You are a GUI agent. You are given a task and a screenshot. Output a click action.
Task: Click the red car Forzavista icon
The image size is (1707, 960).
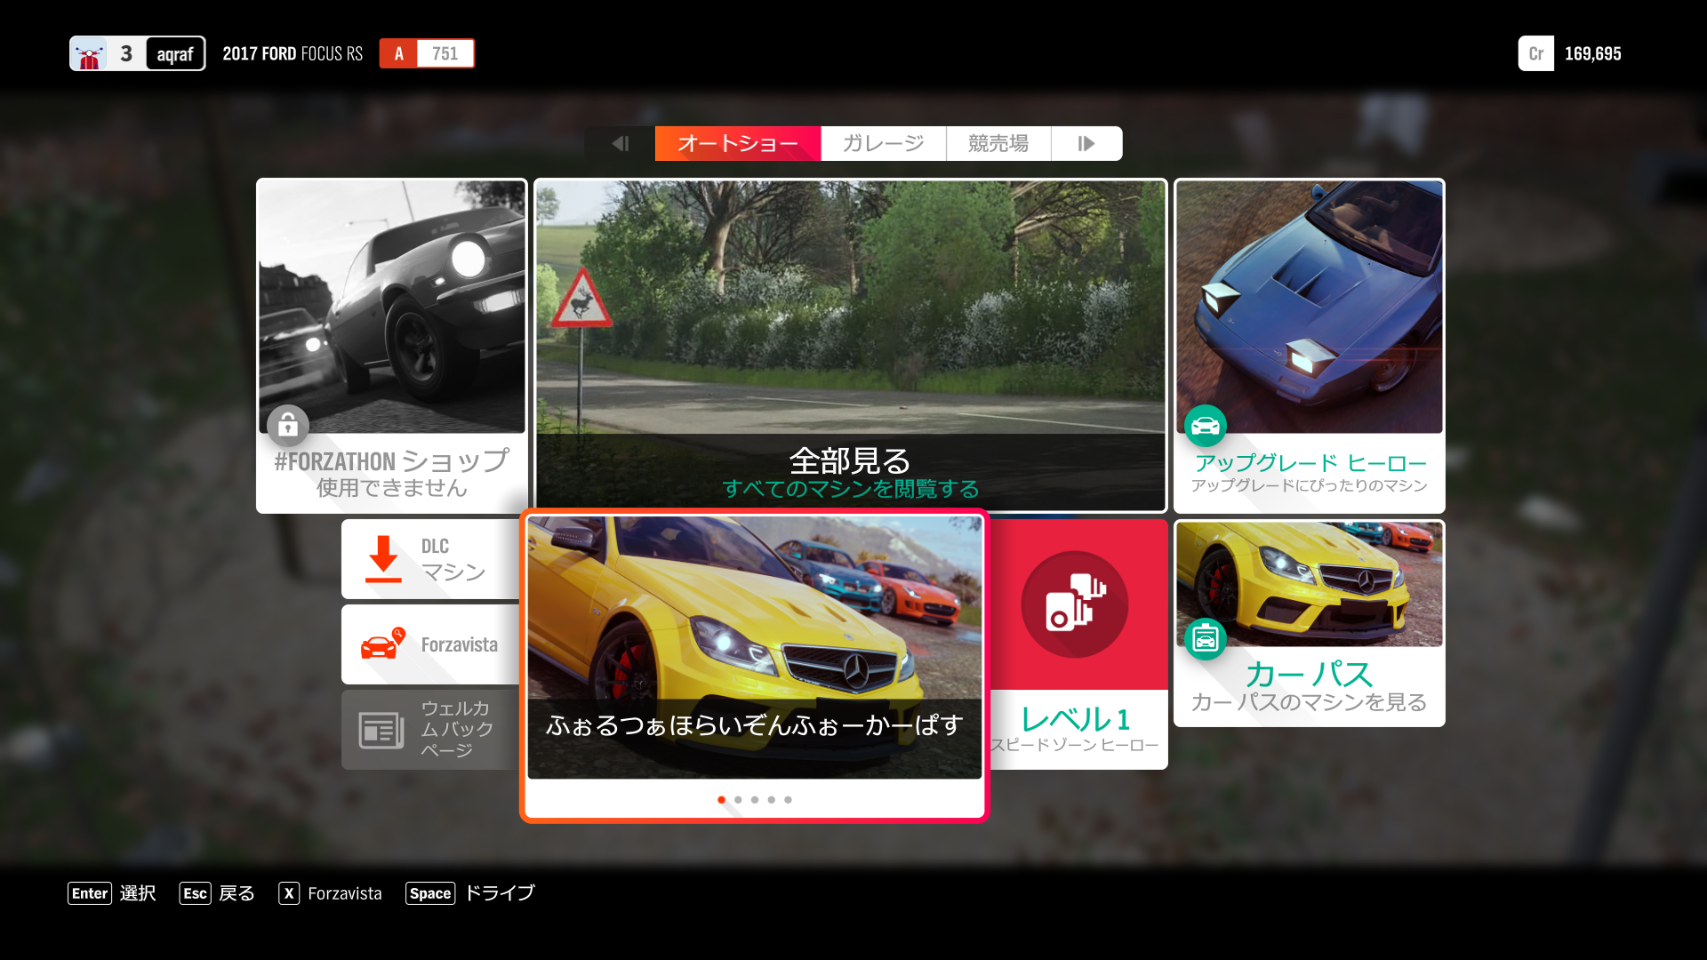coord(382,644)
